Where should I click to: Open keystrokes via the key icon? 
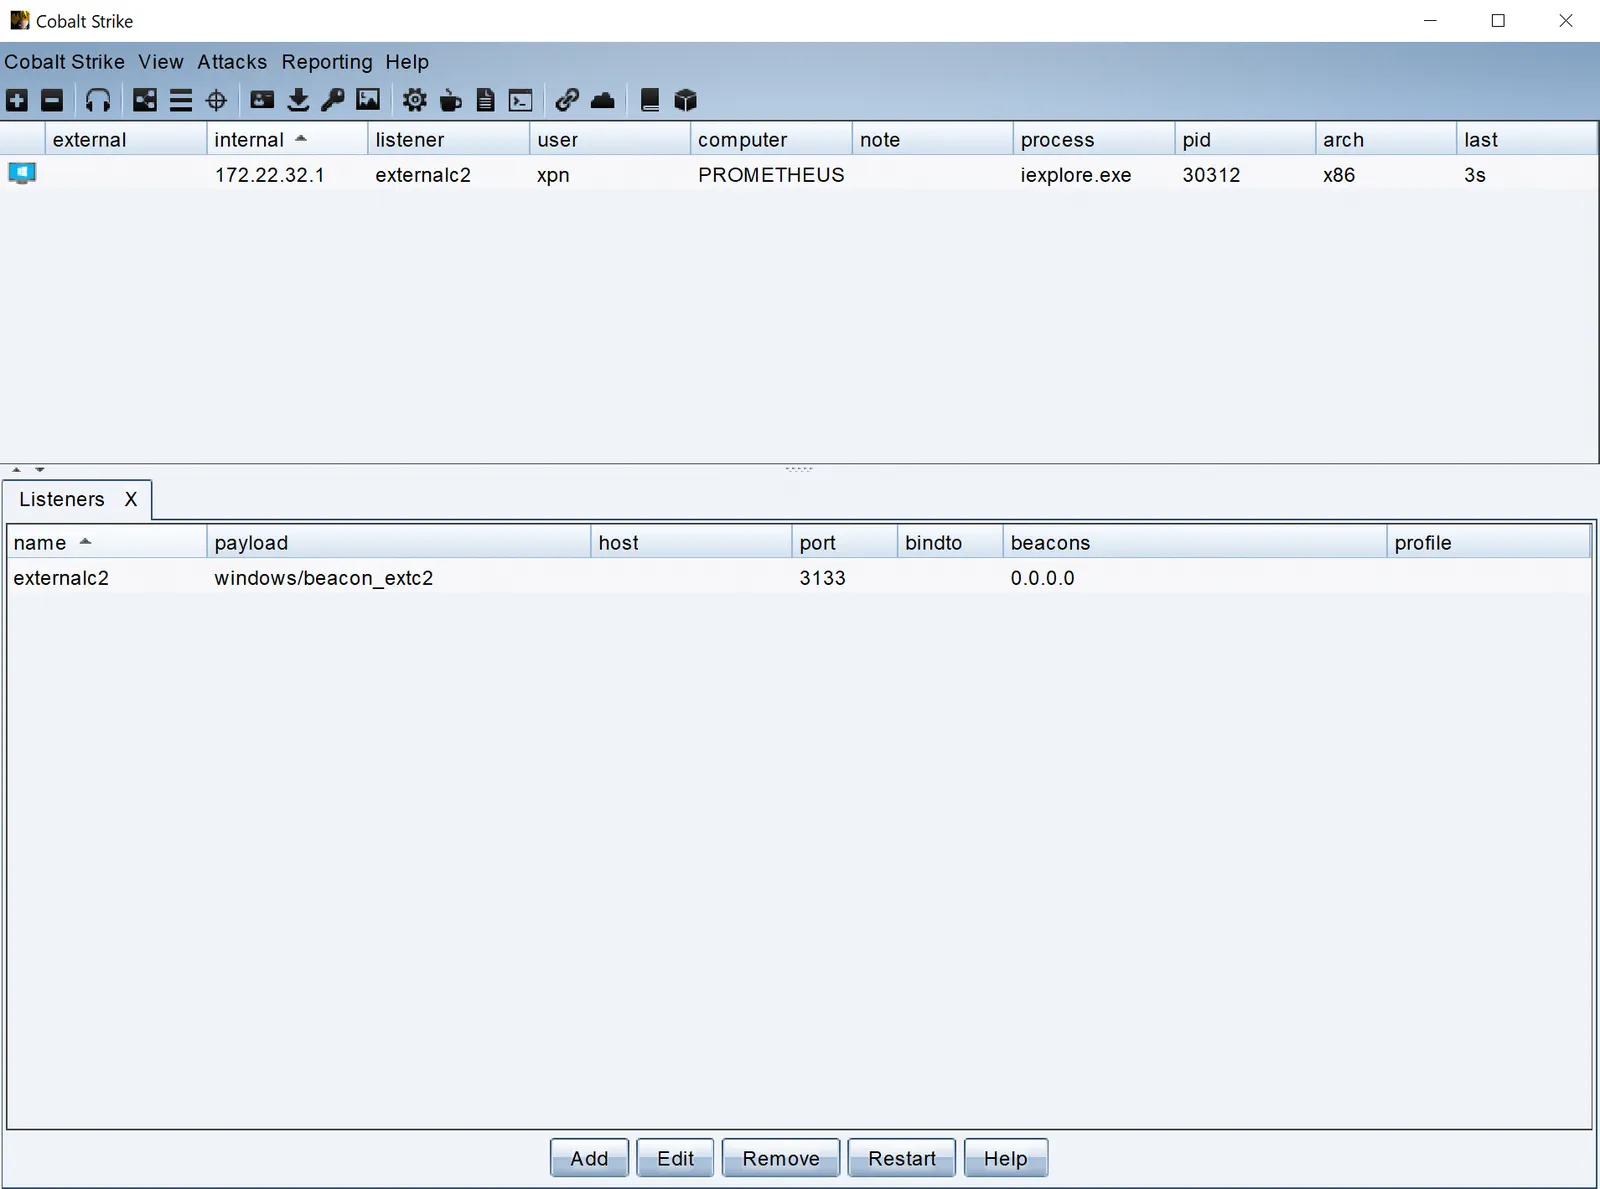tap(332, 100)
